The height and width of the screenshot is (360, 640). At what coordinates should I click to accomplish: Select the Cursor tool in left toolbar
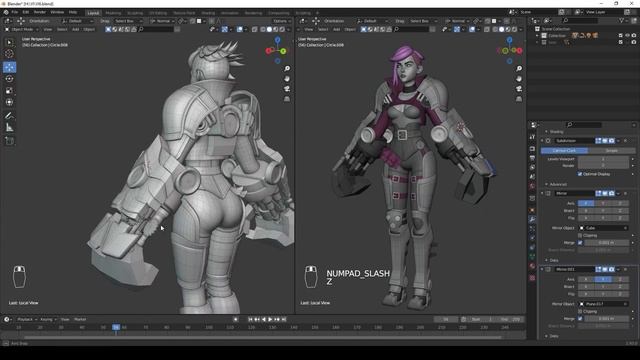tap(9, 54)
